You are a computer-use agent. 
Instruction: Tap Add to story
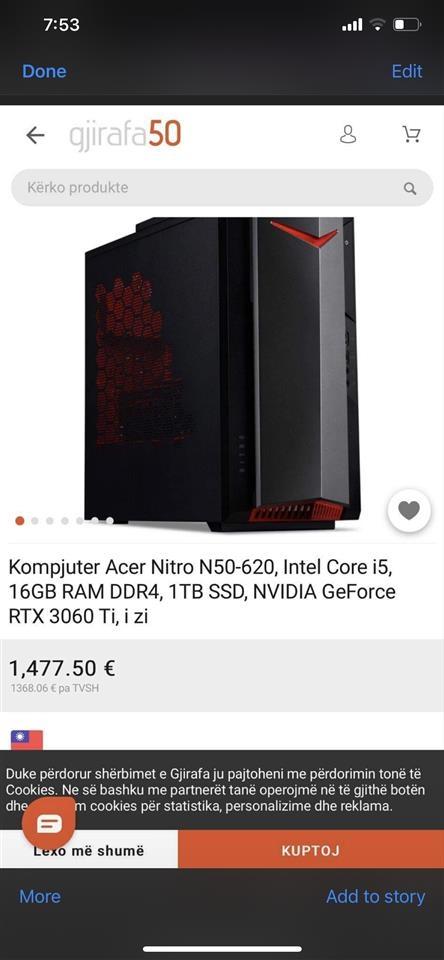(375, 896)
